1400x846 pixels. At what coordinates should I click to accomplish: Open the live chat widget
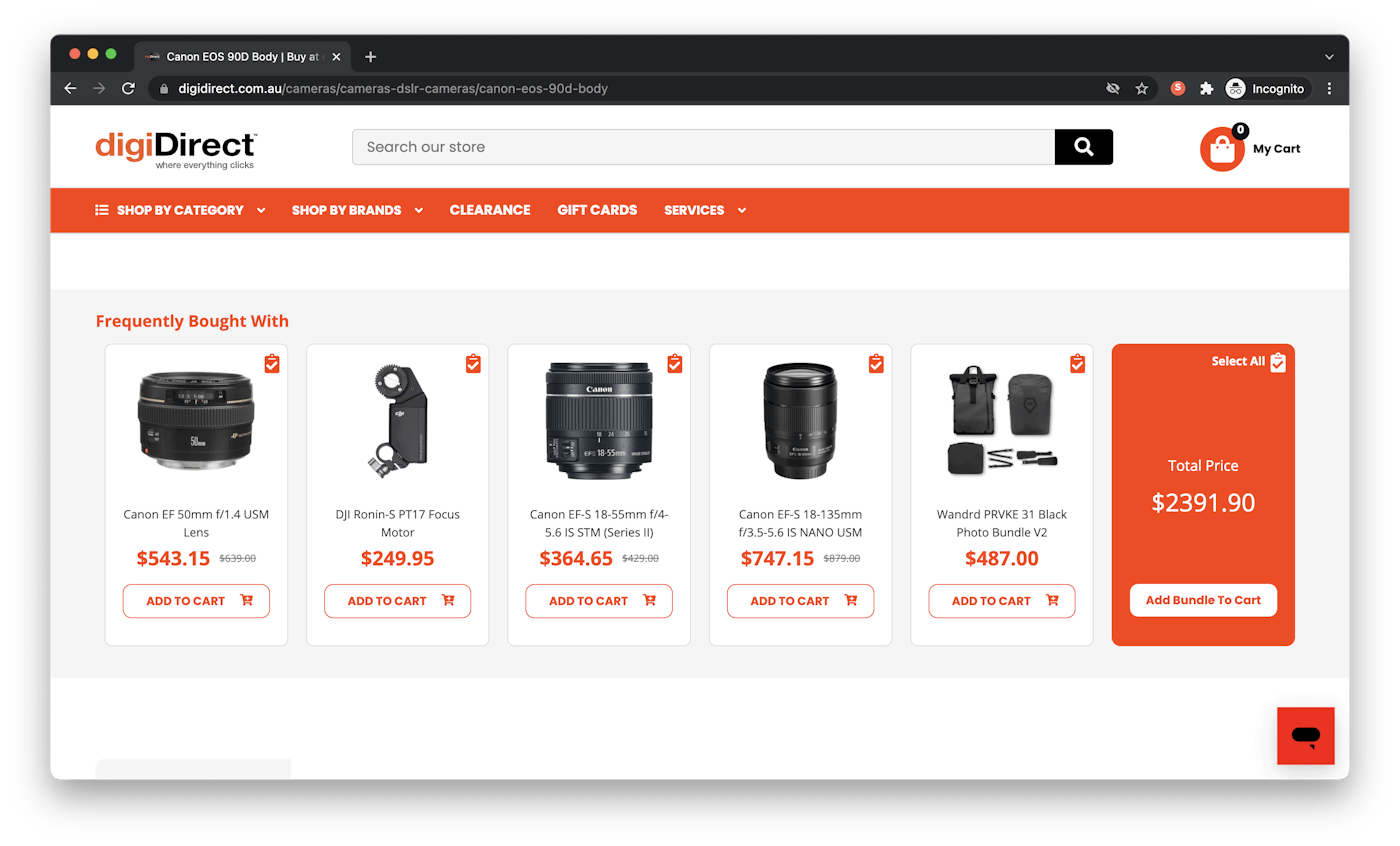click(x=1306, y=736)
